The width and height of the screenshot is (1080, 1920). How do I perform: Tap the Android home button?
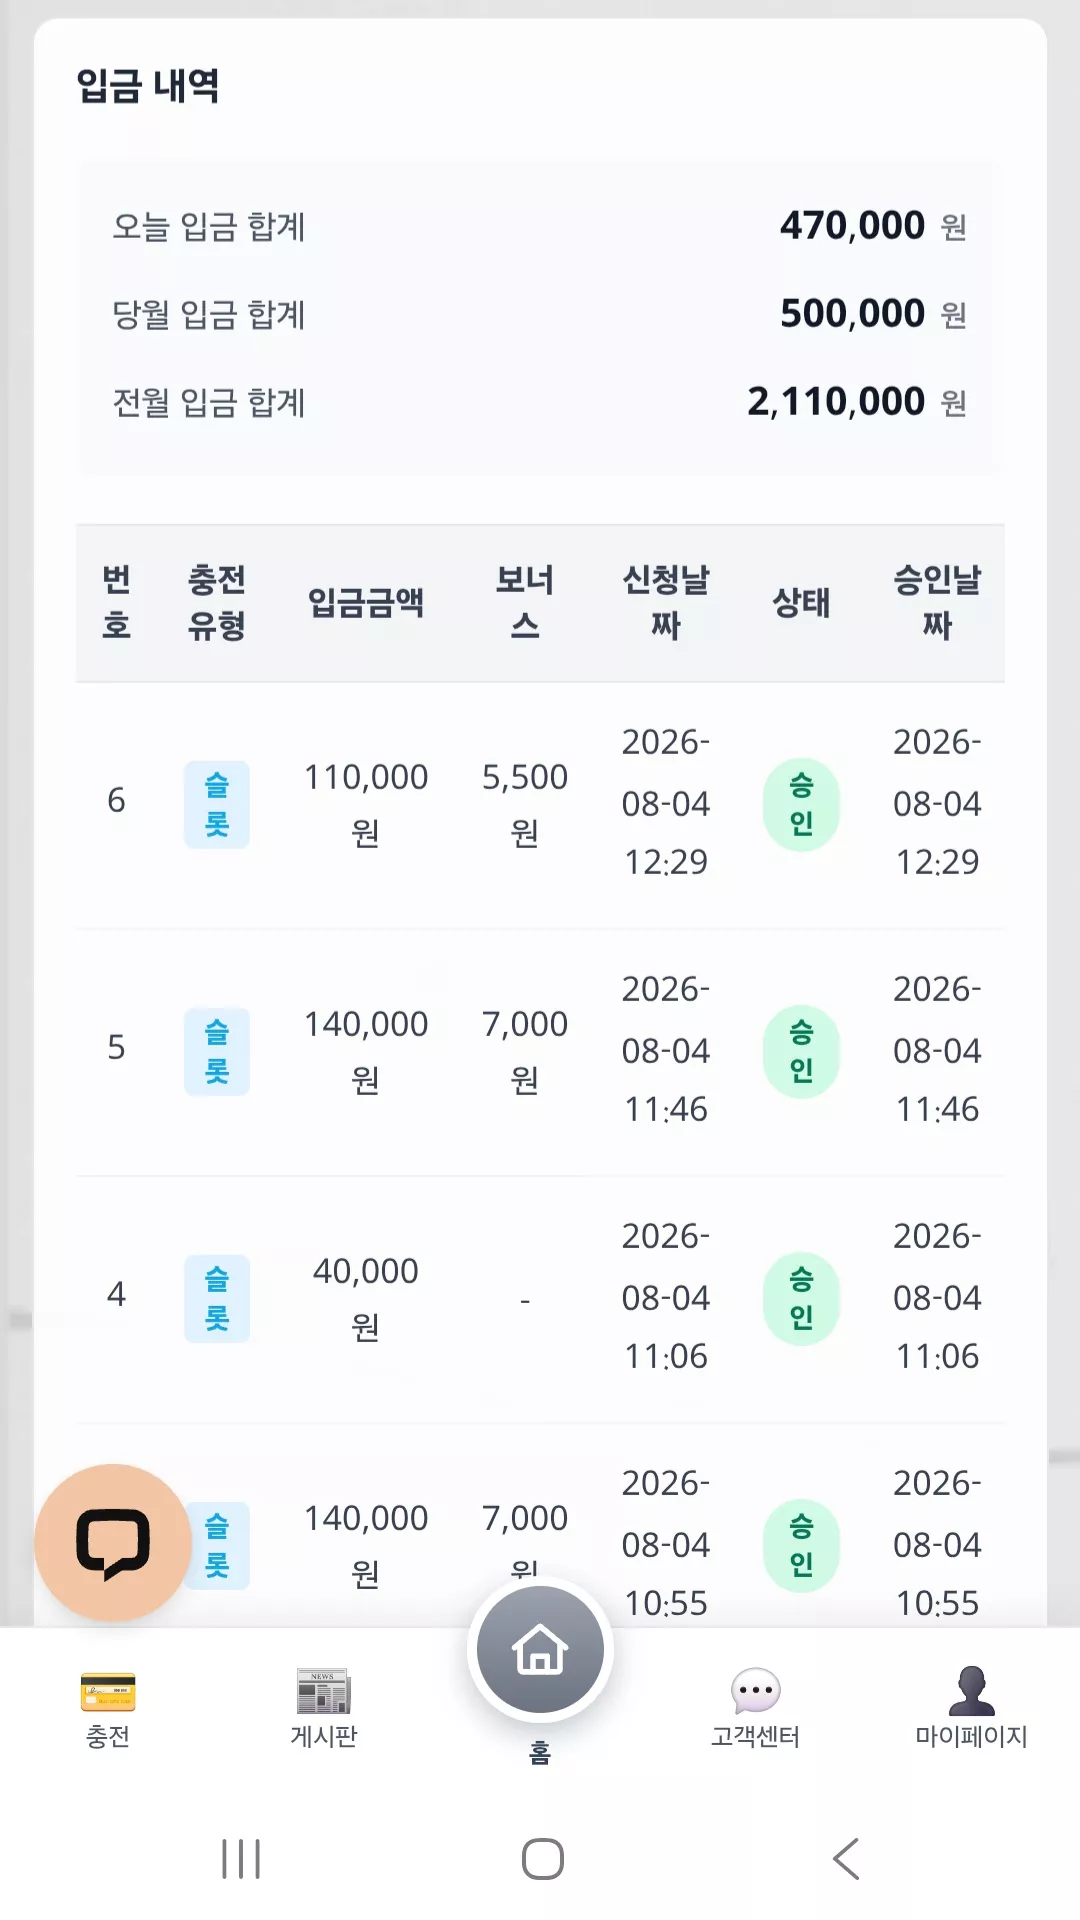pos(543,1859)
